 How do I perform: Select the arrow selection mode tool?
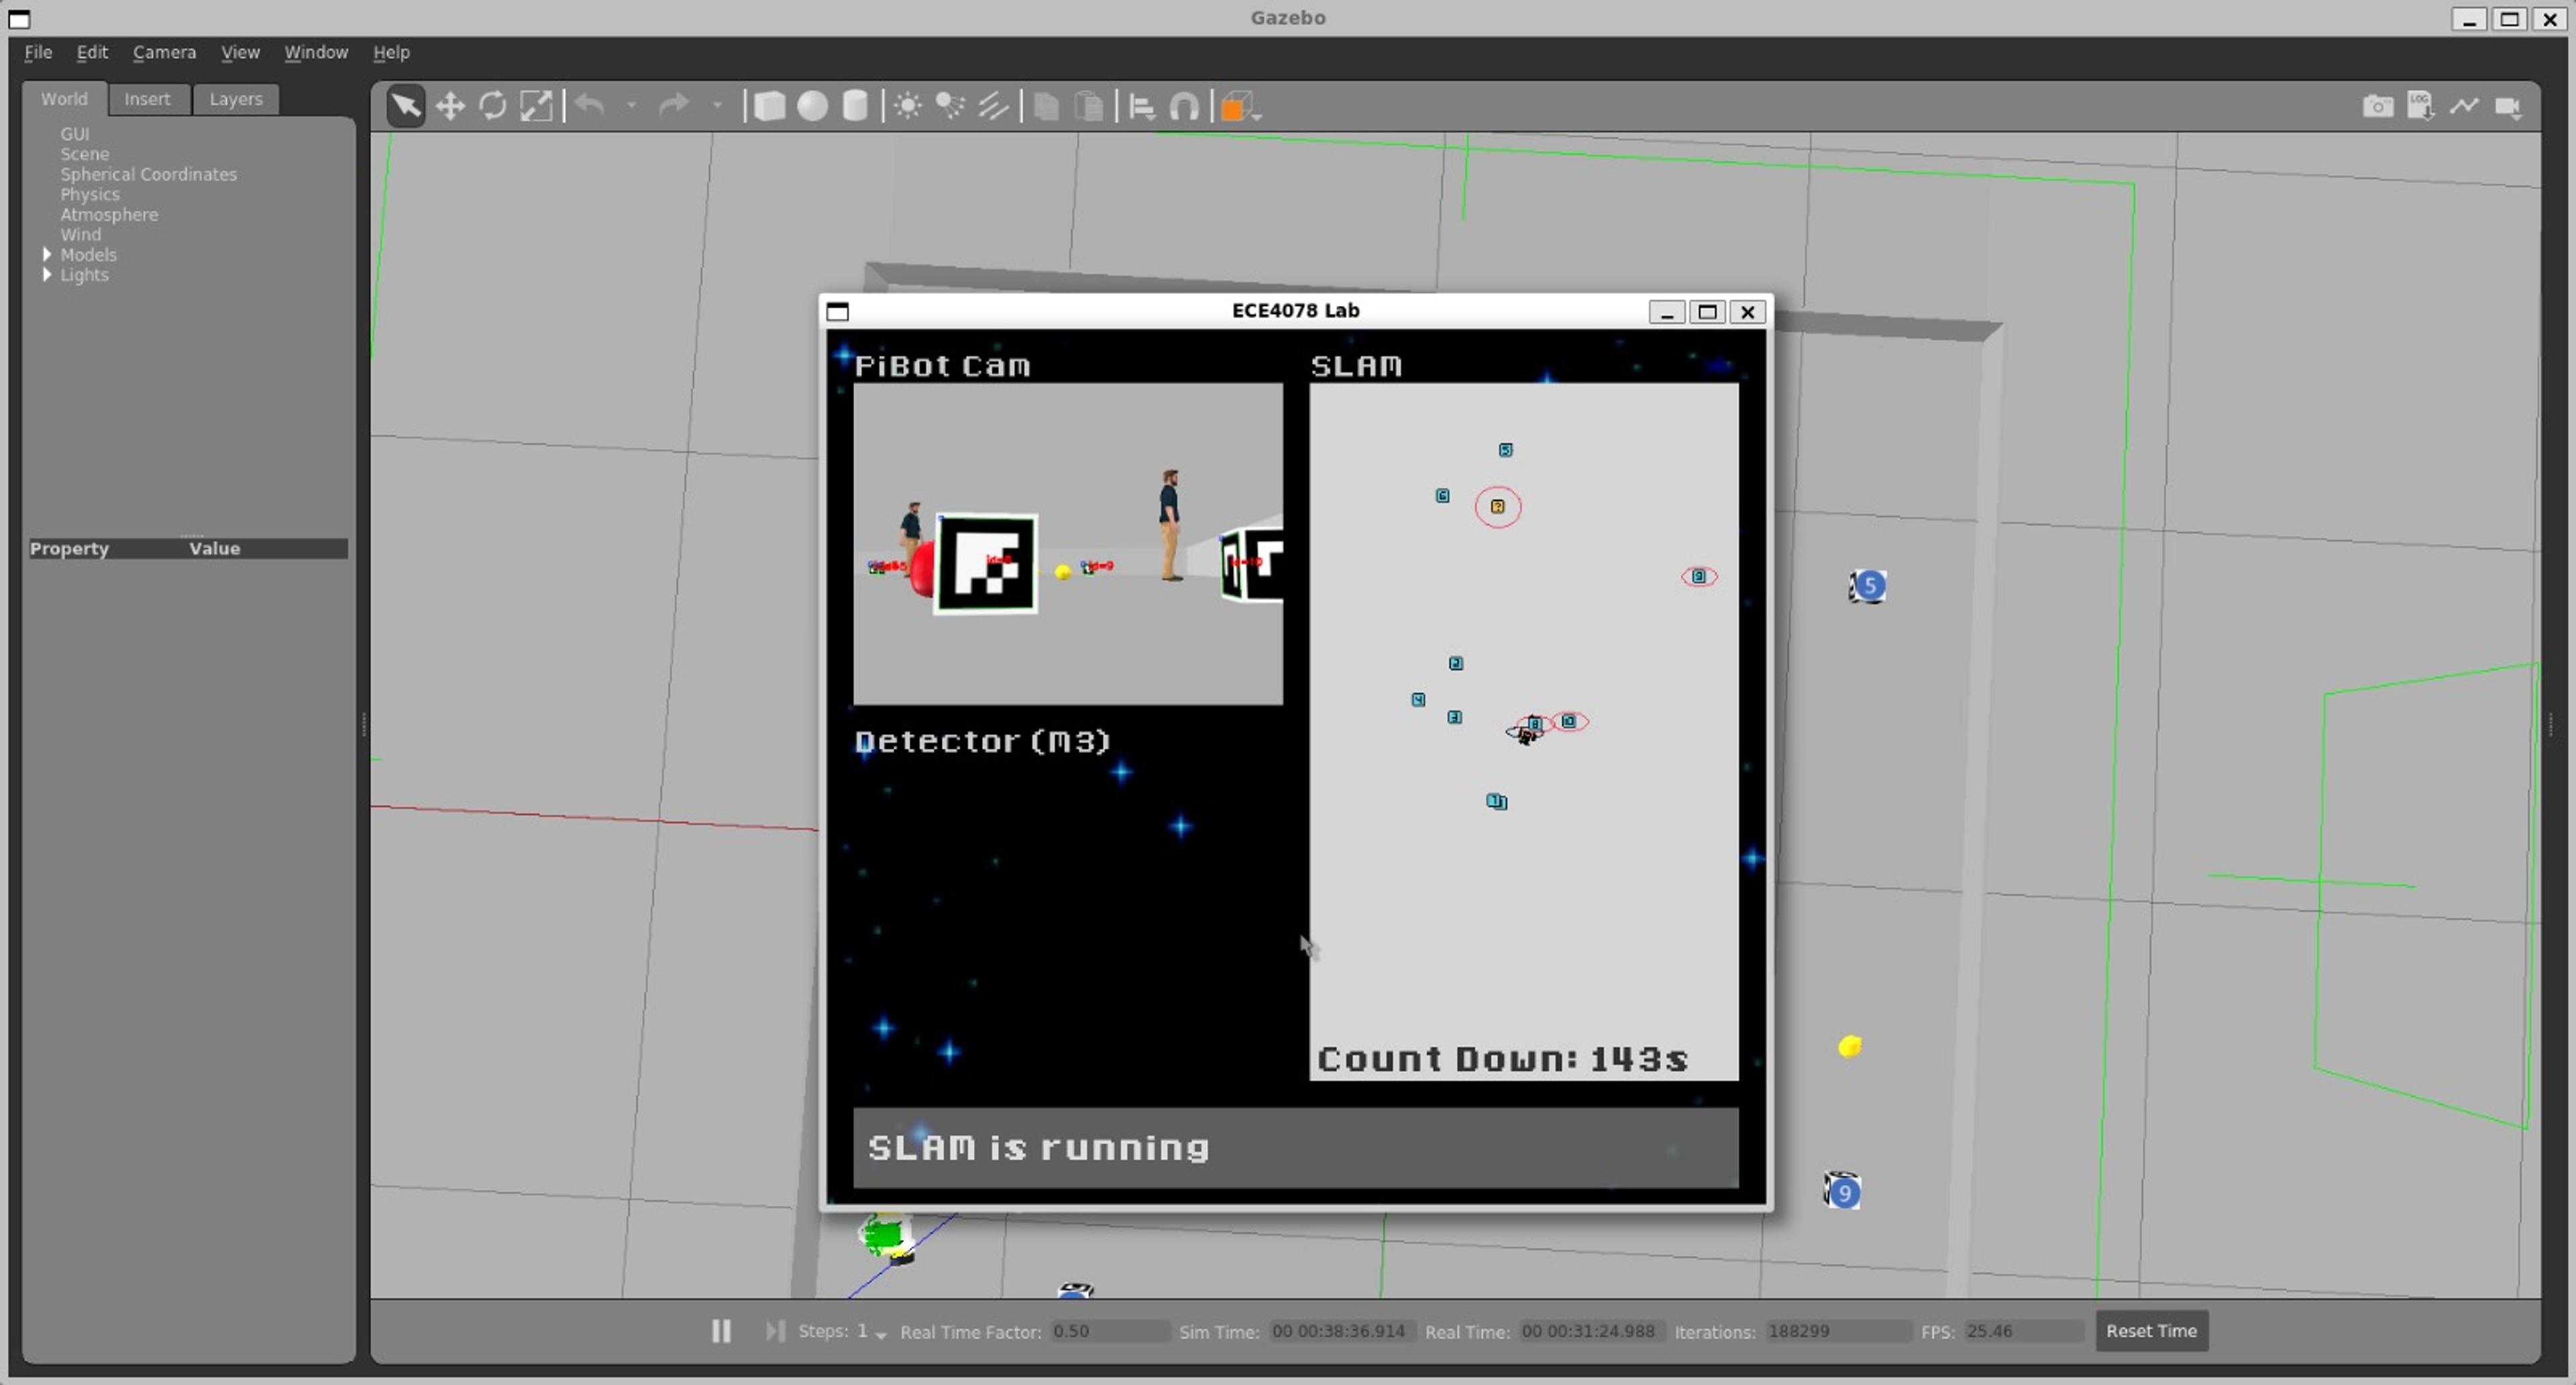tap(406, 106)
